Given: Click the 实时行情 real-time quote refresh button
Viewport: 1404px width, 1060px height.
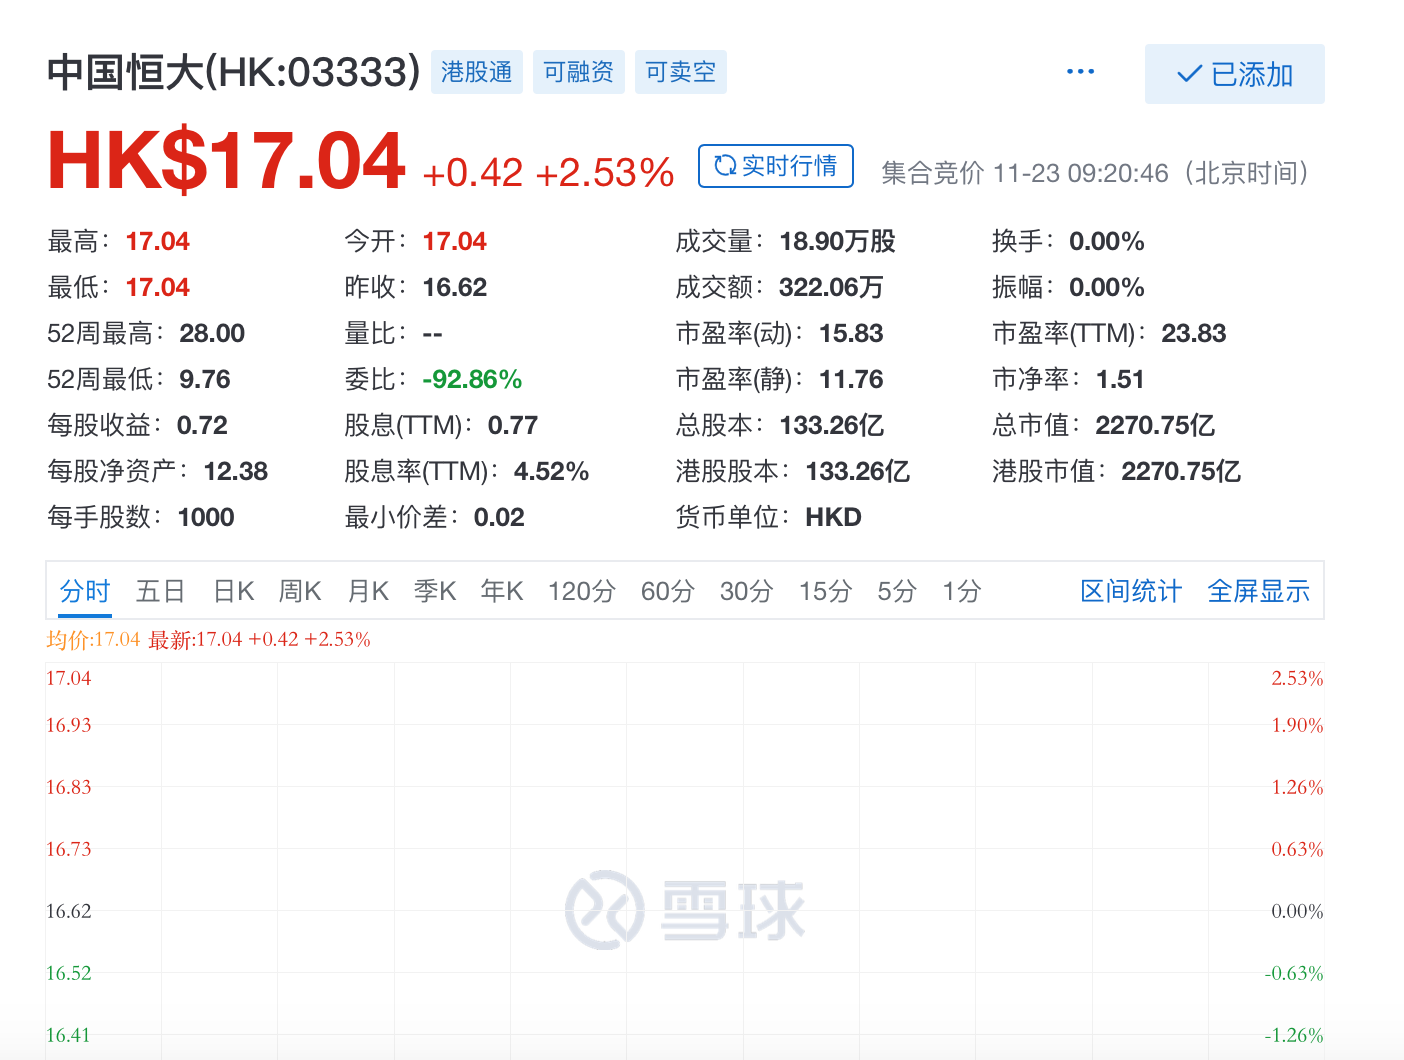Looking at the screenshot, I should (776, 166).
